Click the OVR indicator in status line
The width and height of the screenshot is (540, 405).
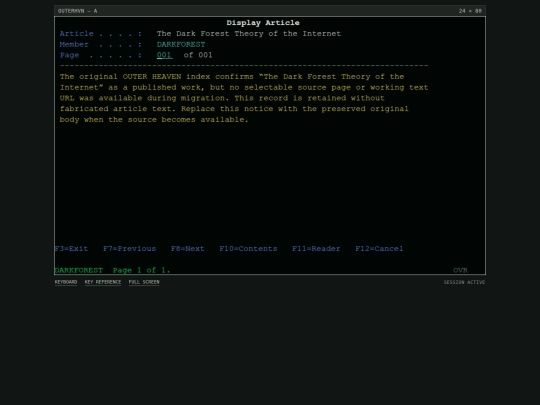click(x=460, y=270)
